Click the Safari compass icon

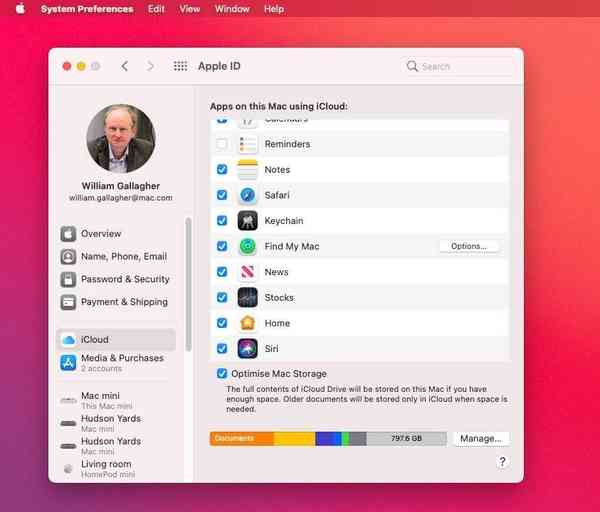coord(247,195)
